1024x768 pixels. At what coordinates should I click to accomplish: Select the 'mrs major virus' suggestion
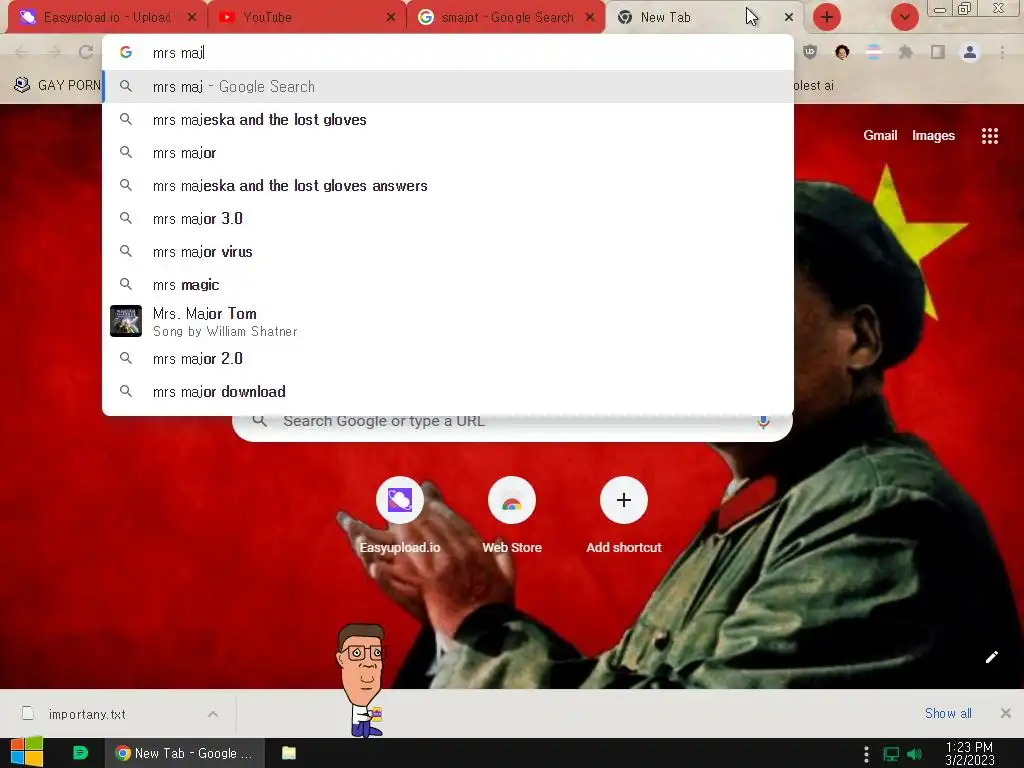[x=448, y=251]
